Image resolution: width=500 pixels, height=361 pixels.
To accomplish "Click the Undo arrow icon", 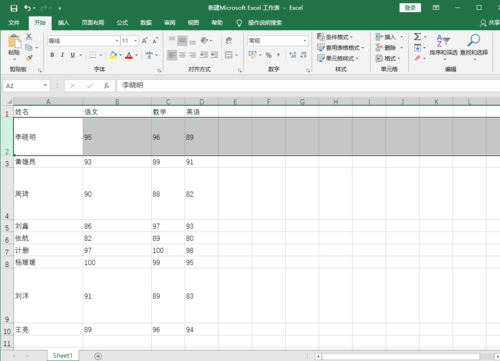I will 28,8.
